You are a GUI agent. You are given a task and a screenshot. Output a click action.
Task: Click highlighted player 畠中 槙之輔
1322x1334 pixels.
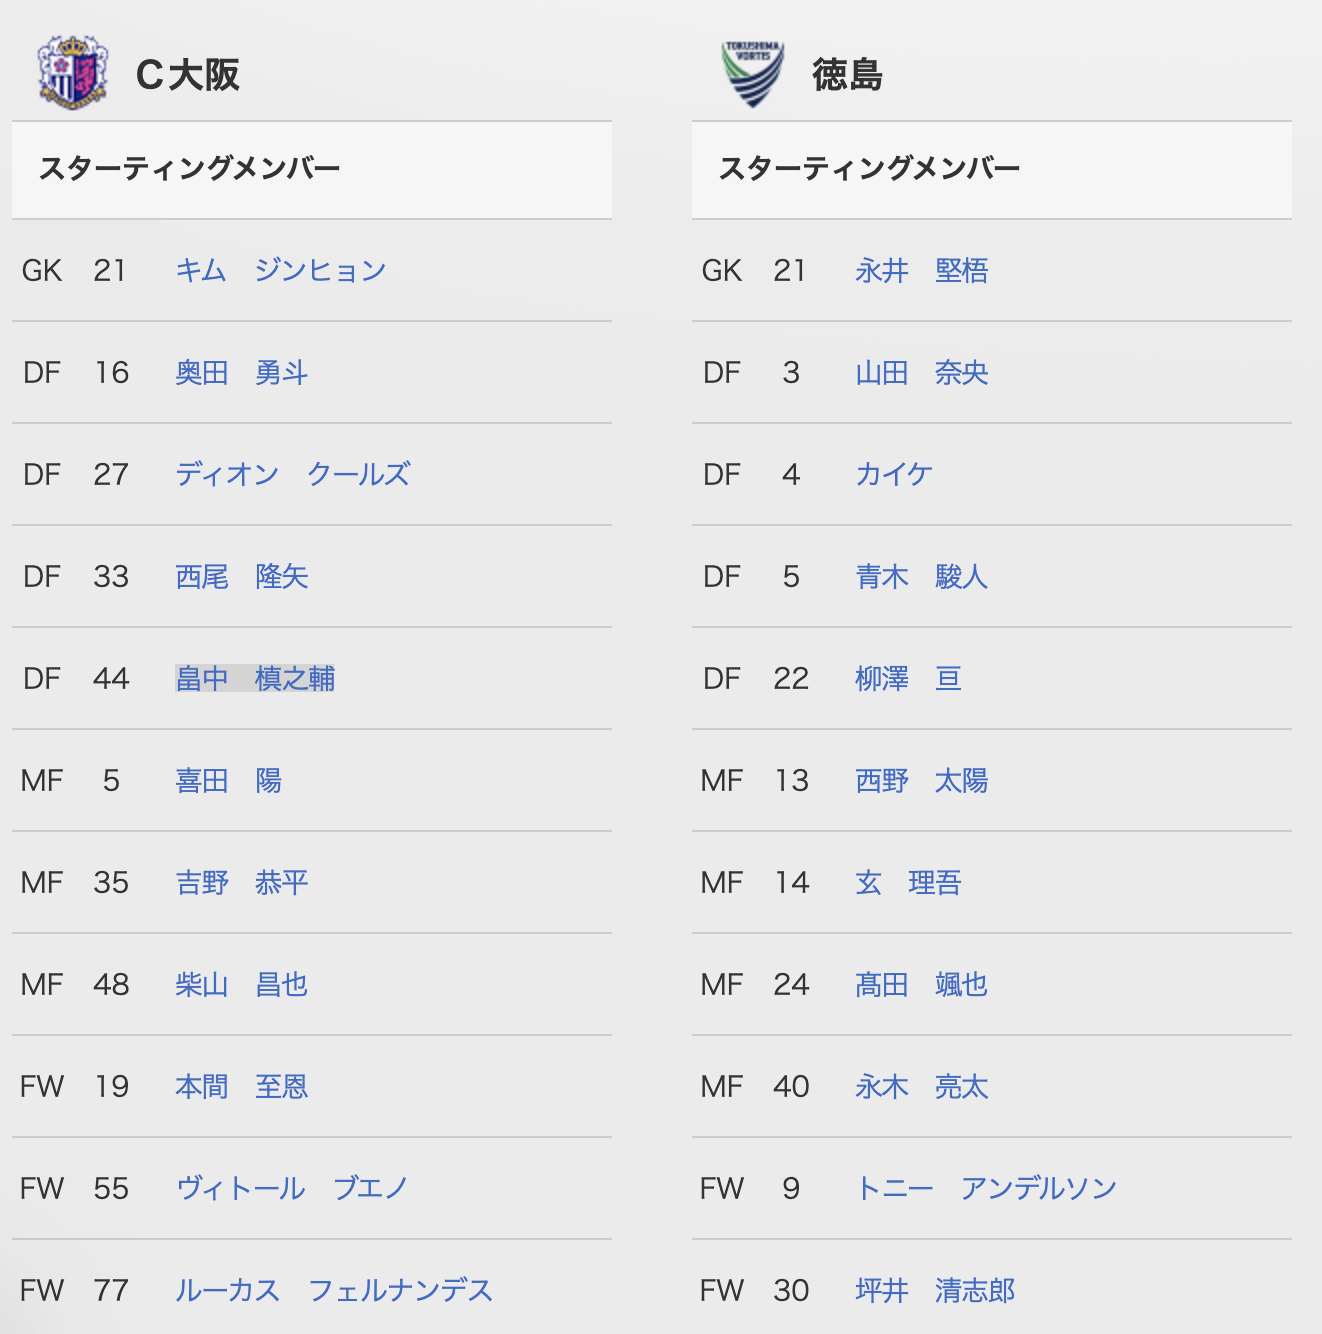pos(255,679)
